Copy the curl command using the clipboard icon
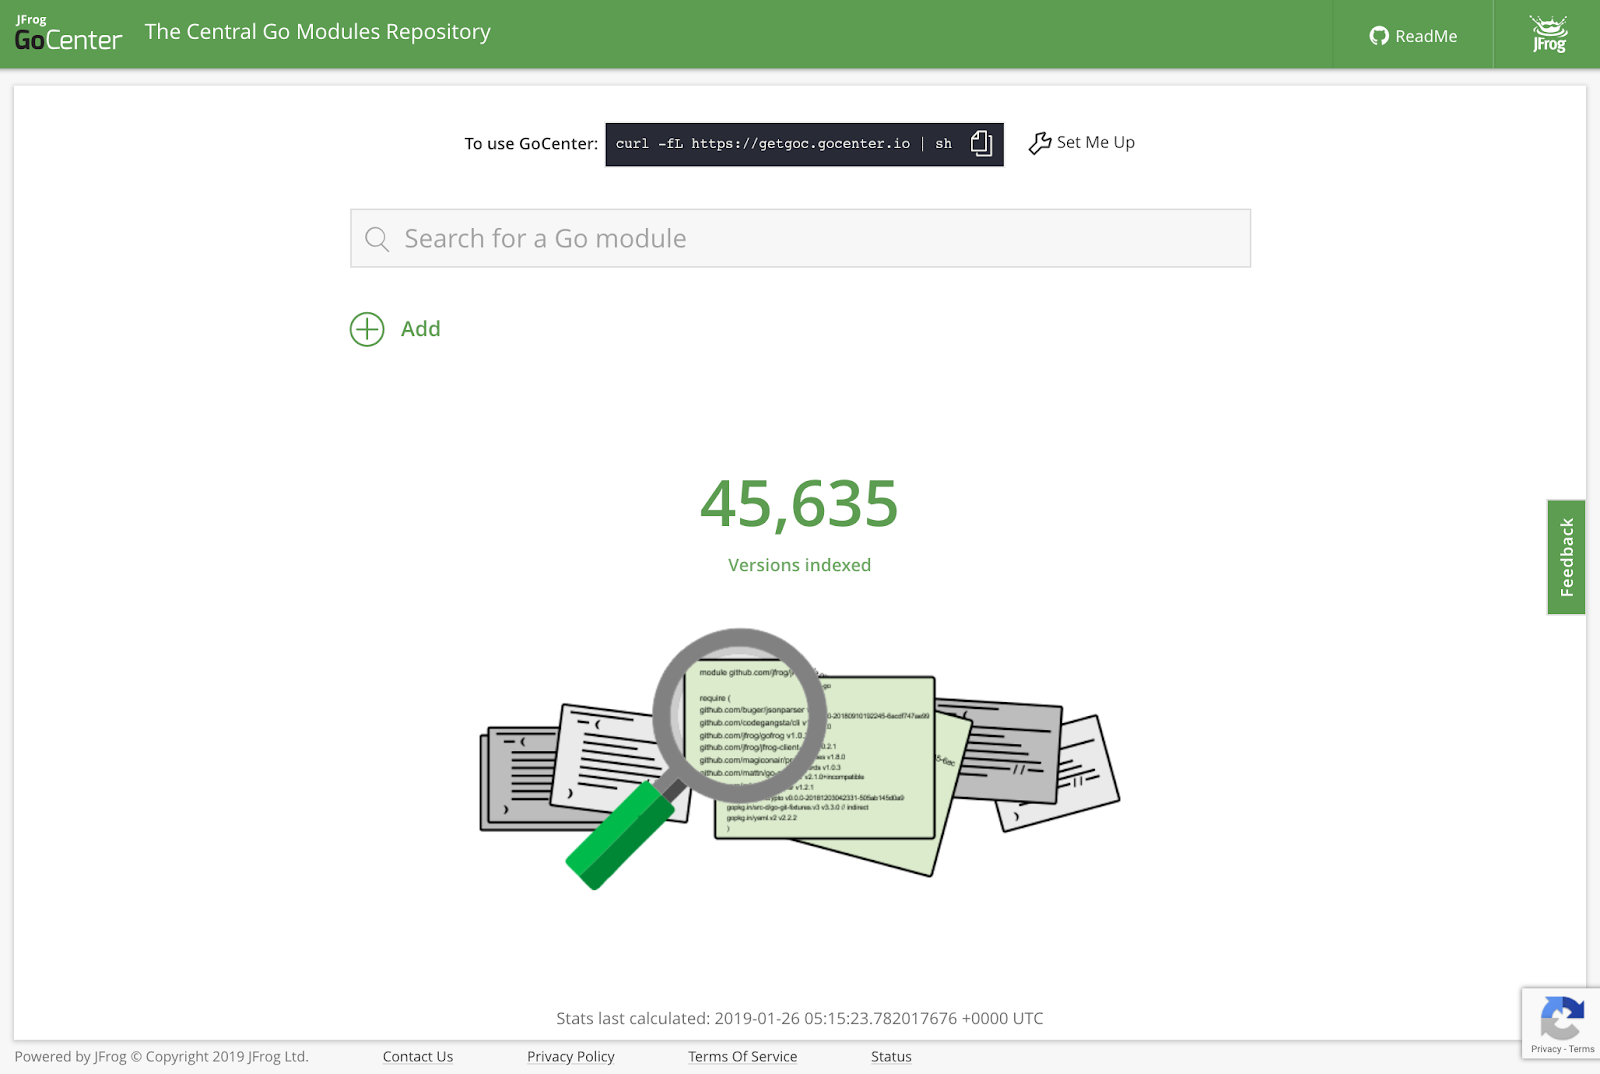Image resolution: width=1600 pixels, height=1074 pixels. click(981, 144)
